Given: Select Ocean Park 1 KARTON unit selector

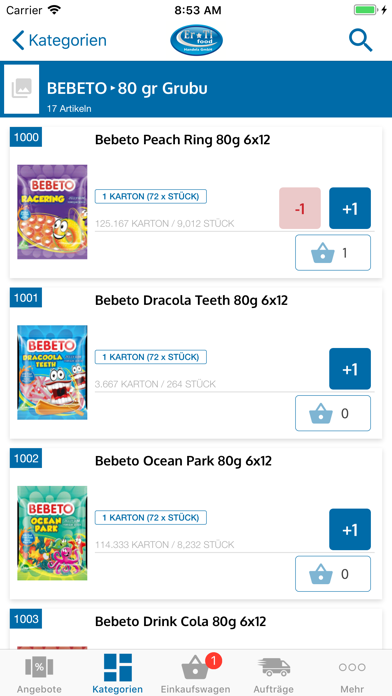Looking at the screenshot, I should pyautogui.click(x=151, y=518).
